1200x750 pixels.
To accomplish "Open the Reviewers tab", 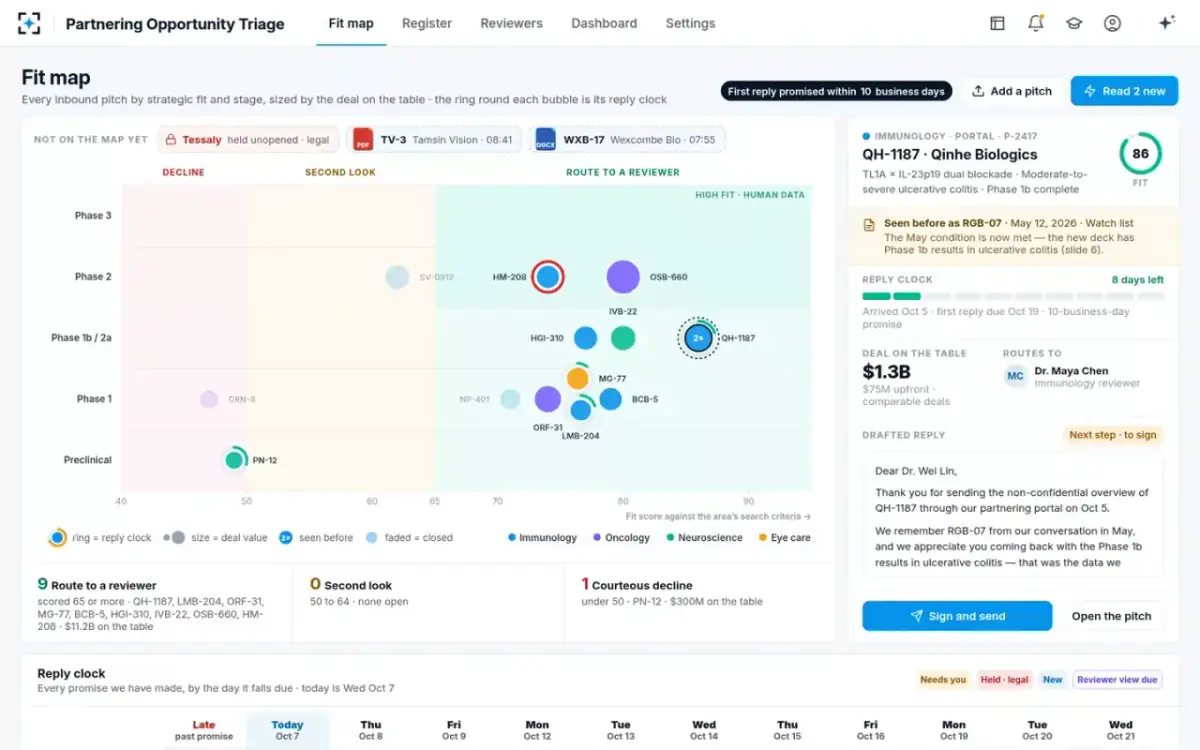I will pos(511,23).
